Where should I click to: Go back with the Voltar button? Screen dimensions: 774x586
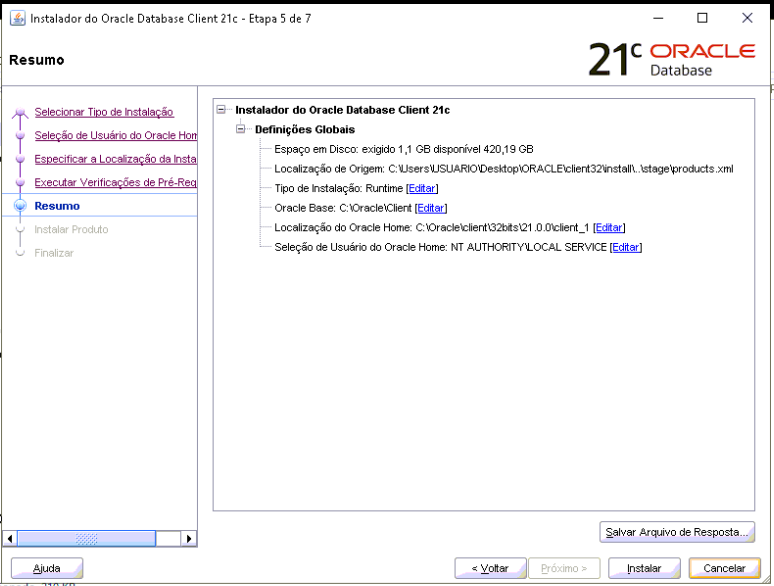(x=490, y=568)
